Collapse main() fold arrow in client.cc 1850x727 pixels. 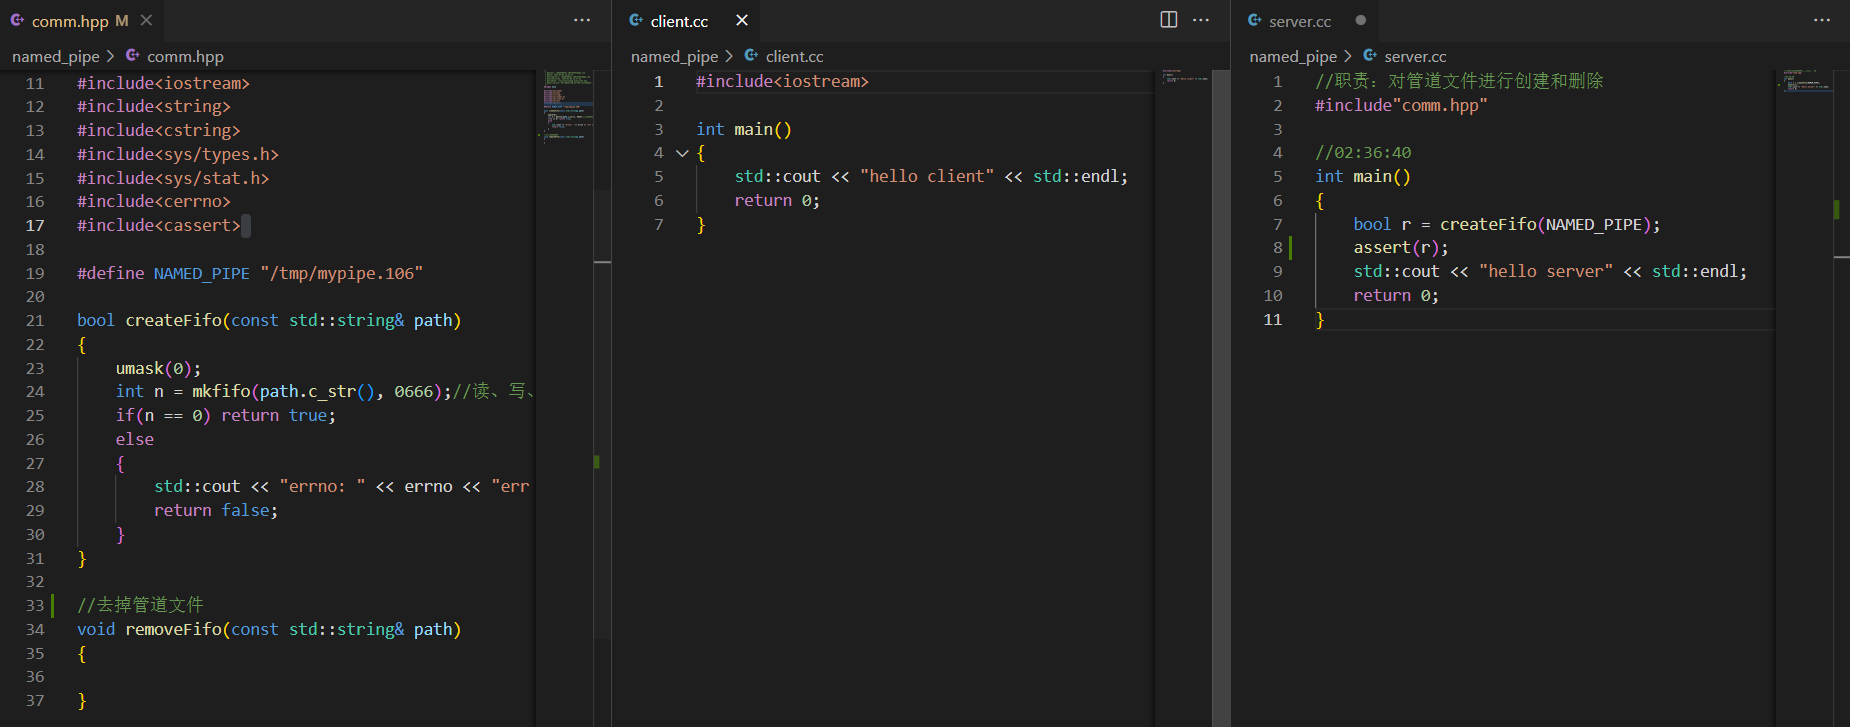[x=682, y=153]
